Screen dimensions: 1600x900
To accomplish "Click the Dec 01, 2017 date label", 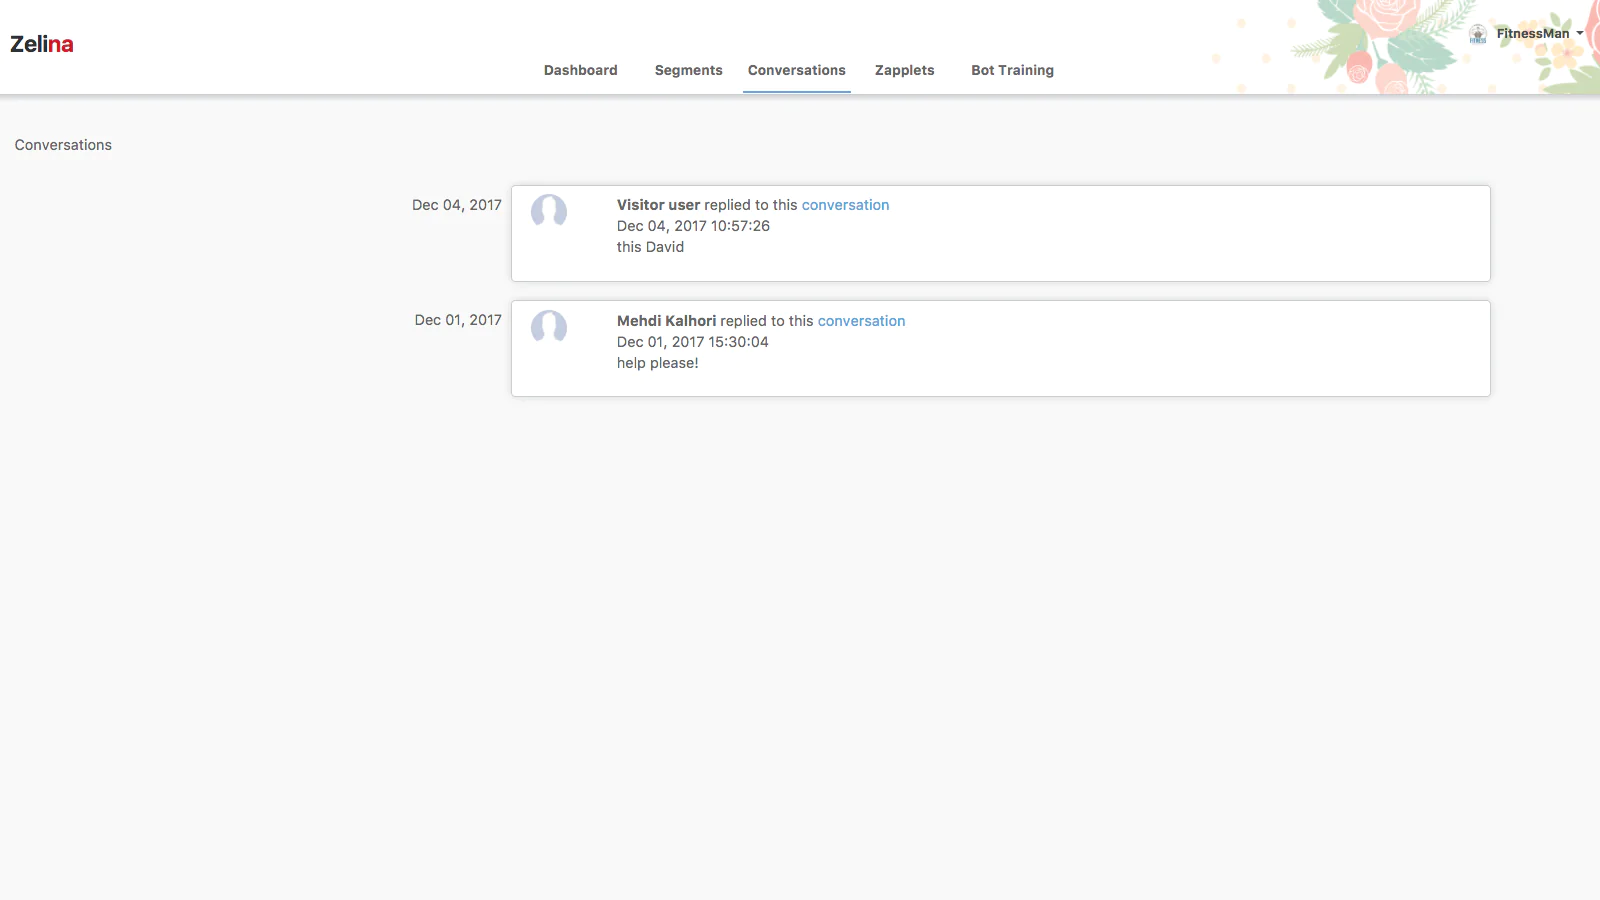I will pyautogui.click(x=458, y=320).
